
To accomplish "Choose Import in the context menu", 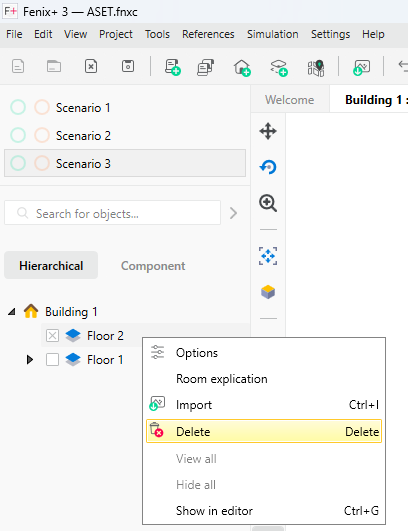I will click(x=264, y=405).
